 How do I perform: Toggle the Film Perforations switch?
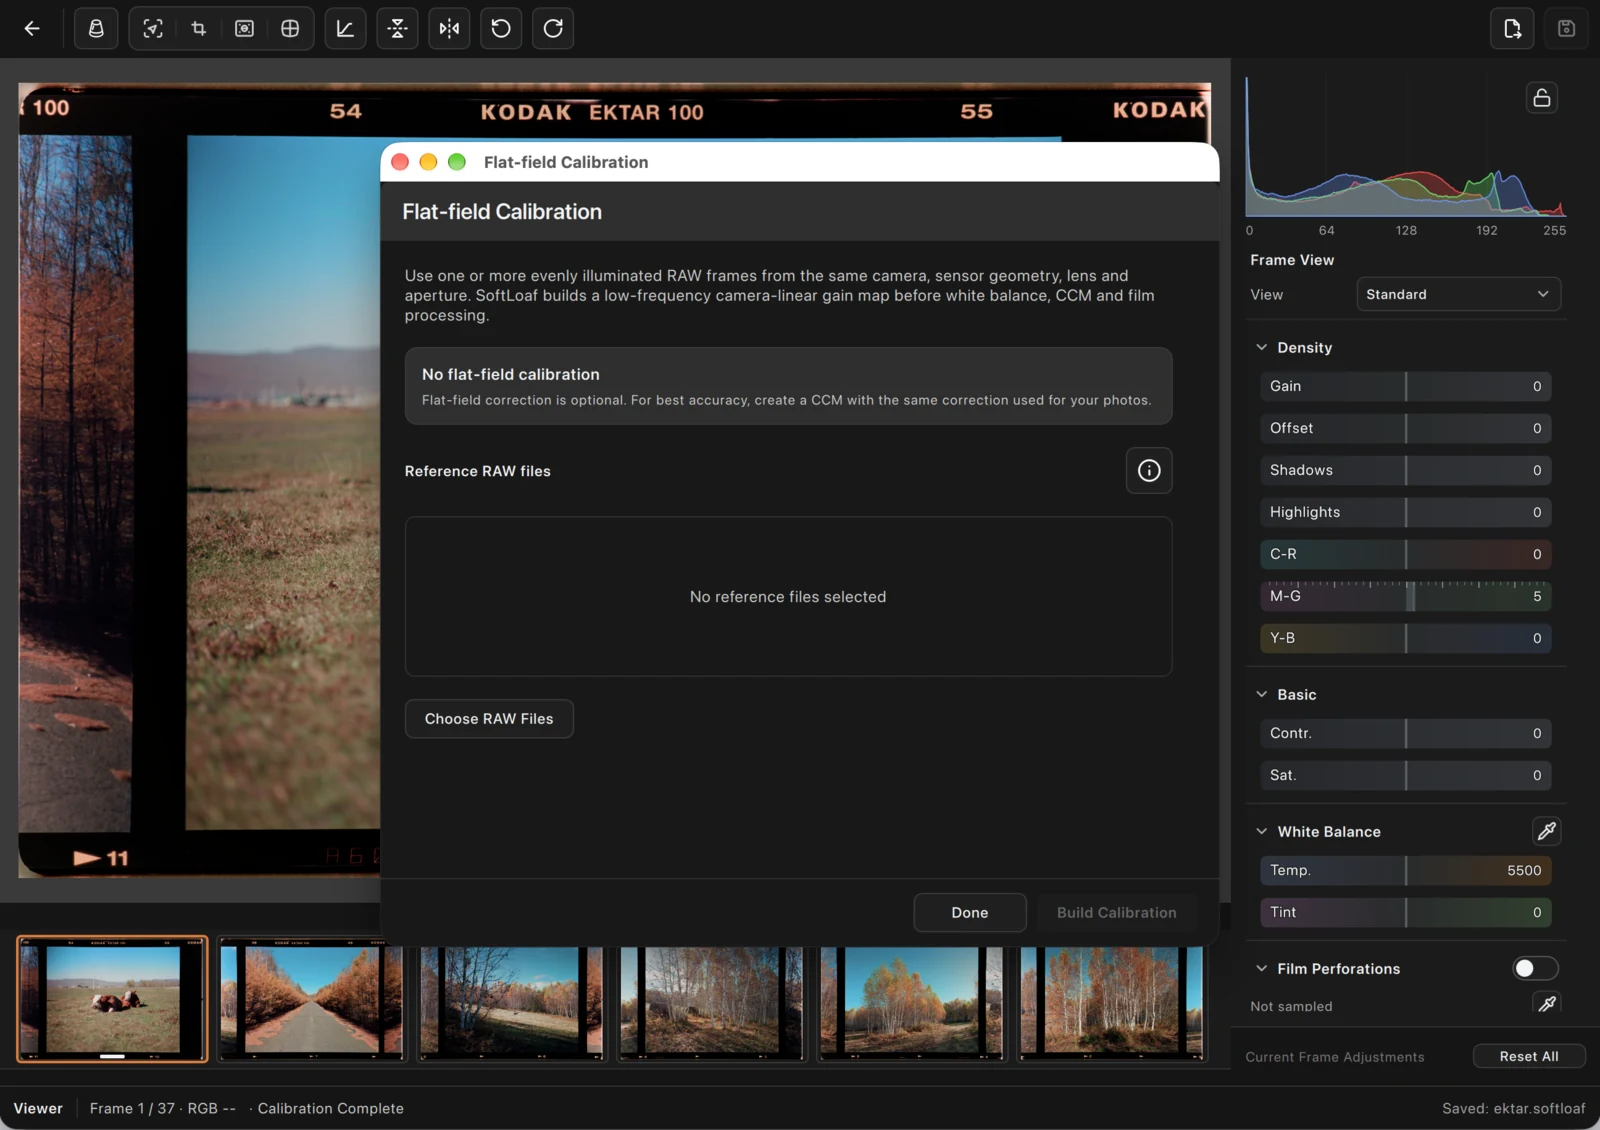[x=1535, y=968]
